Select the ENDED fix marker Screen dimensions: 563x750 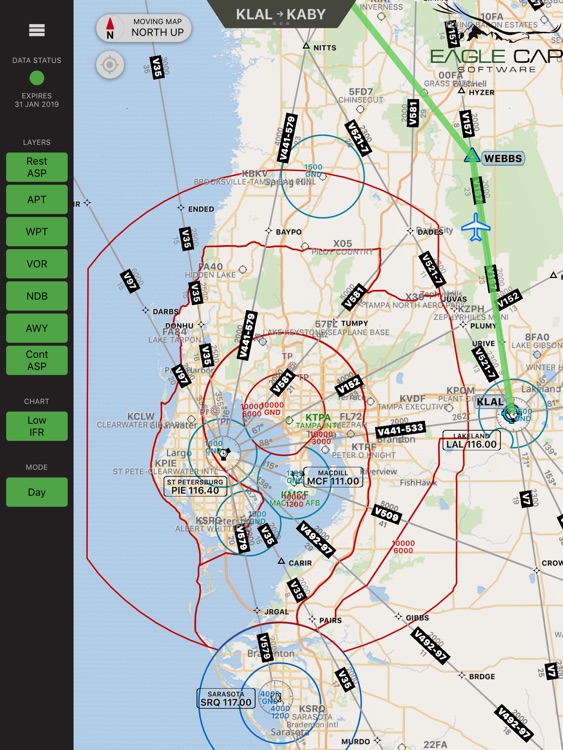(181, 208)
